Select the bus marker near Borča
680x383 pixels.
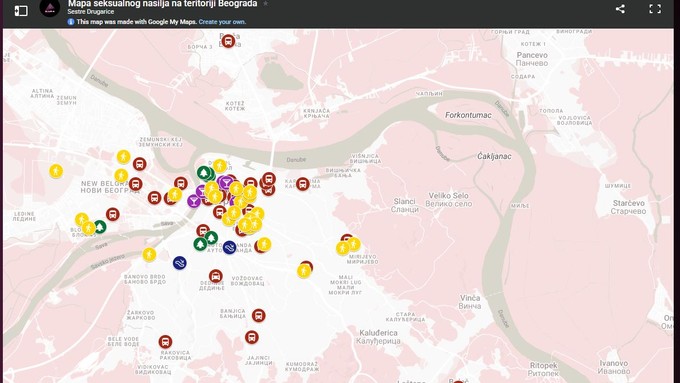[x=228, y=41]
